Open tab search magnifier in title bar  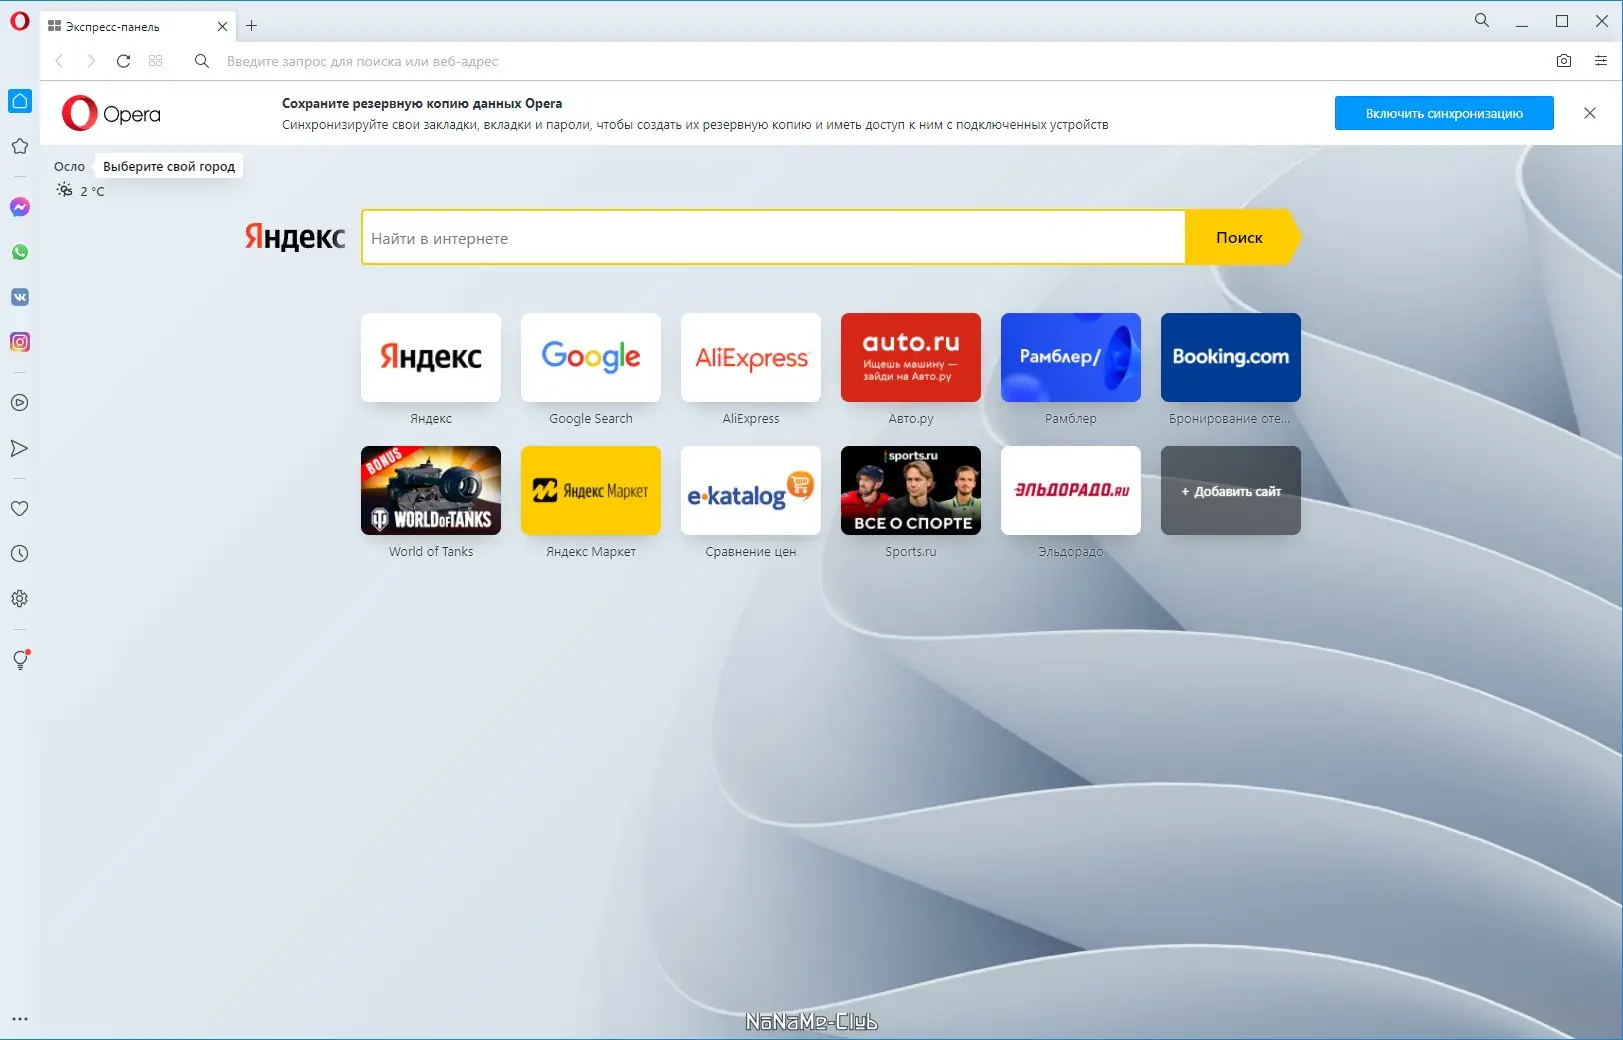click(1482, 20)
